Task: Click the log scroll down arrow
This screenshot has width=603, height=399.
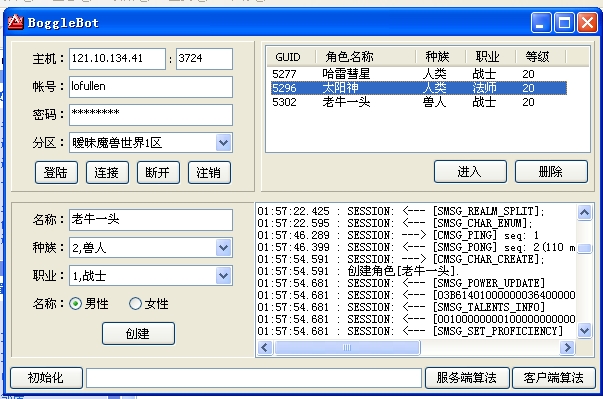Action: pyautogui.click(x=585, y=330)
